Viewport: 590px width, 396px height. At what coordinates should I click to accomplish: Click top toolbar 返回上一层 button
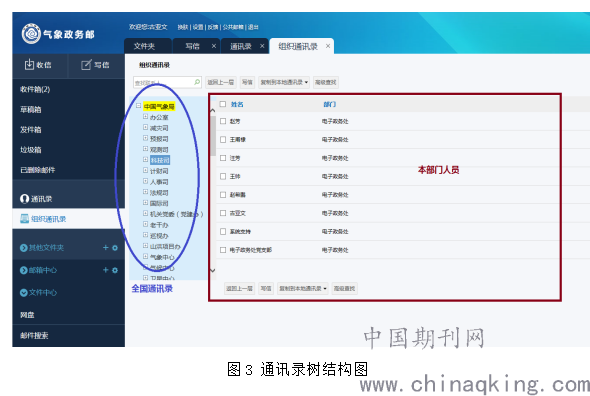point(220,82)
